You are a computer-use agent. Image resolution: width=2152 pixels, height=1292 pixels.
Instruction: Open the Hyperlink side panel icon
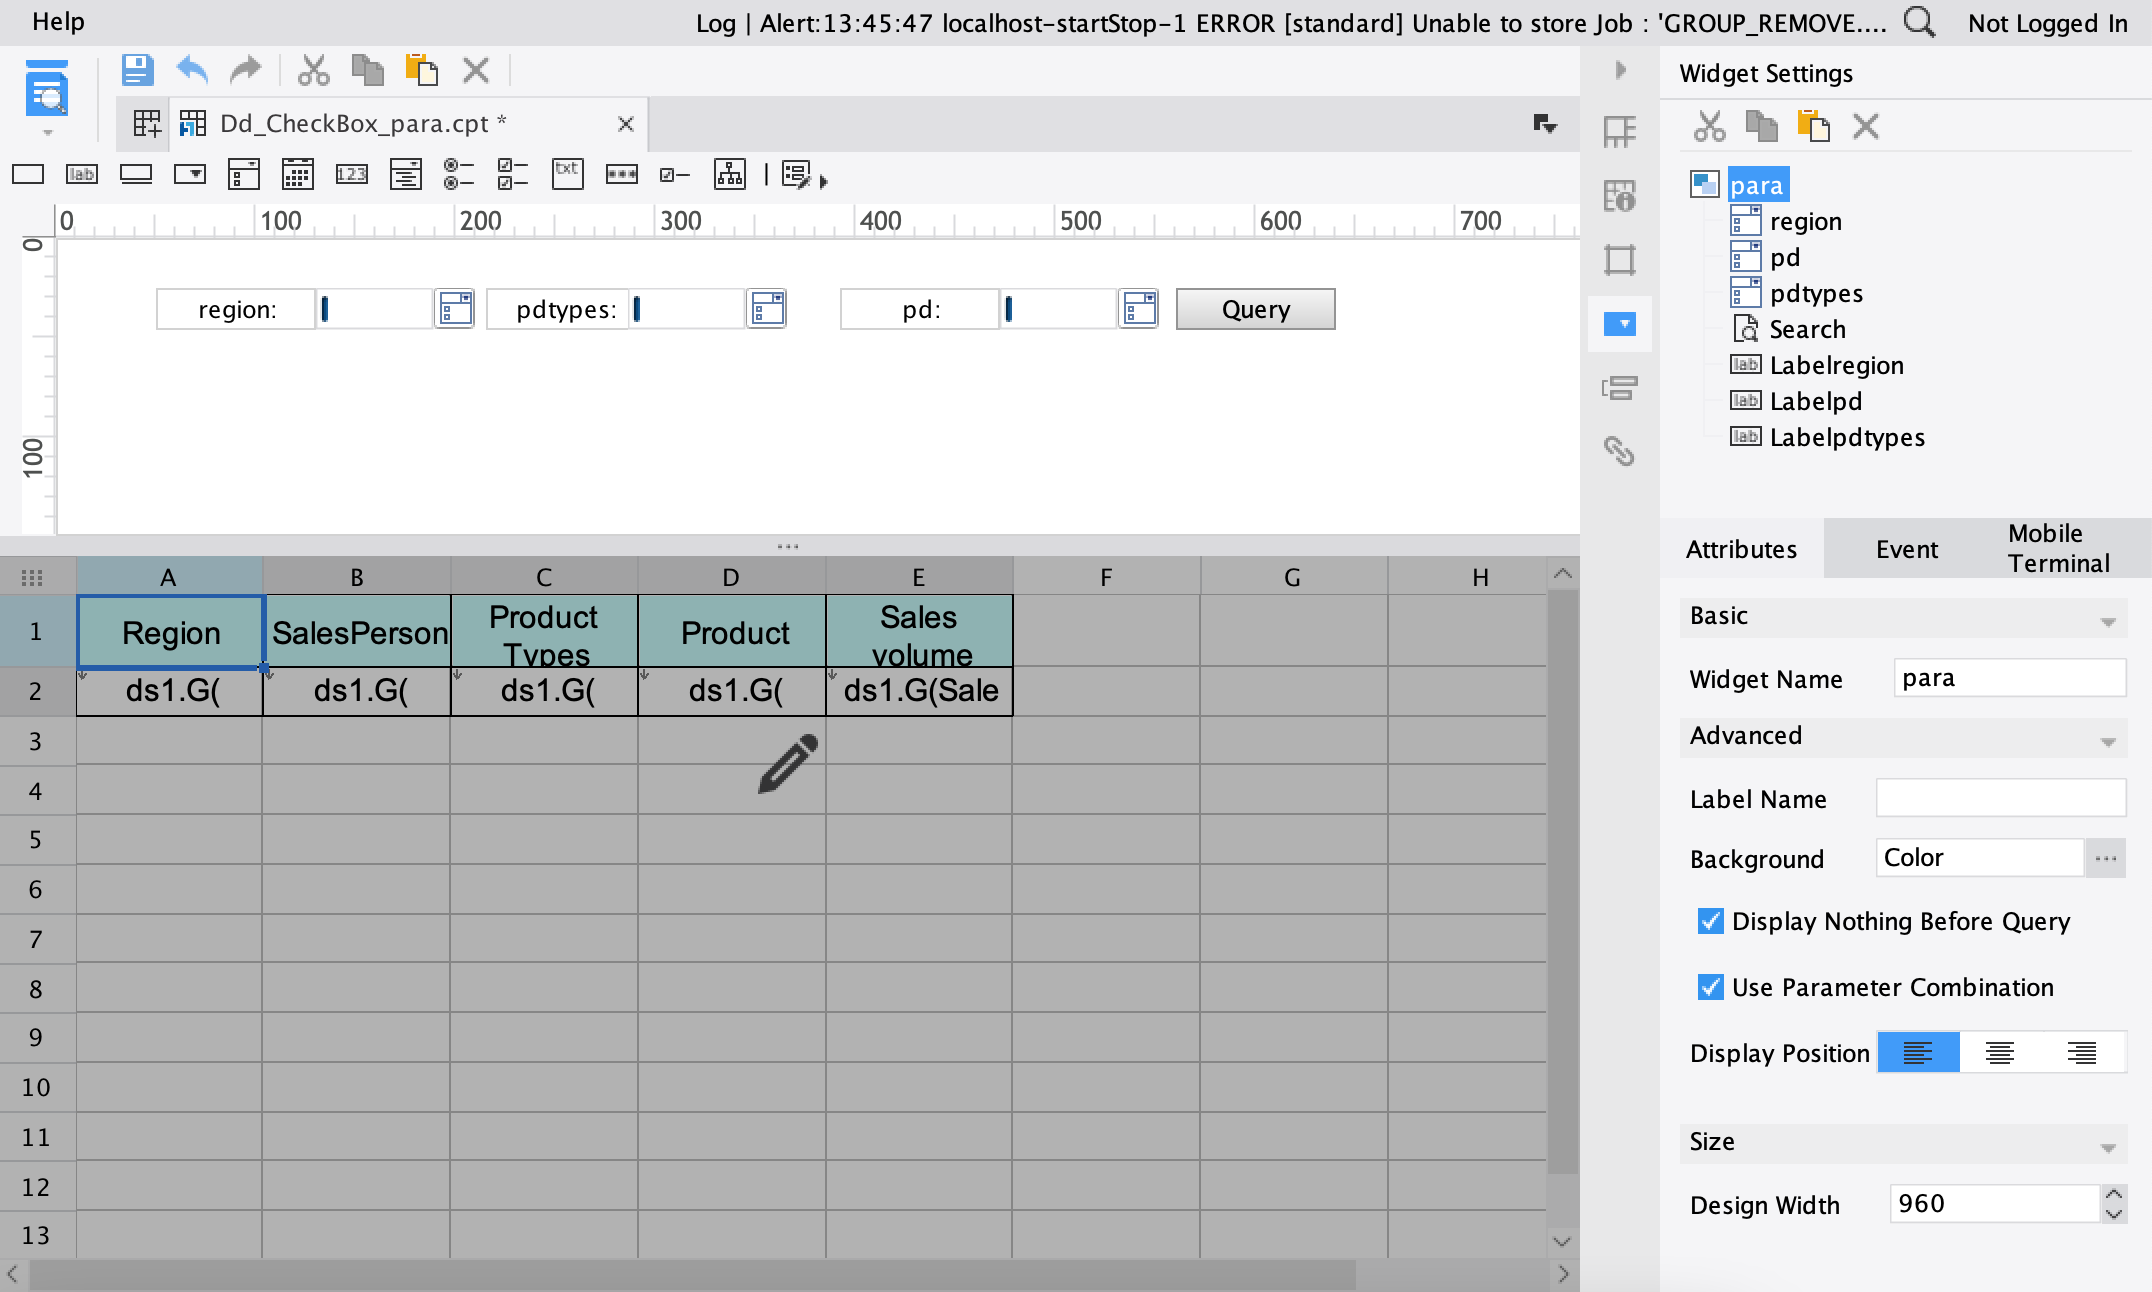(x=1619, y=452)
